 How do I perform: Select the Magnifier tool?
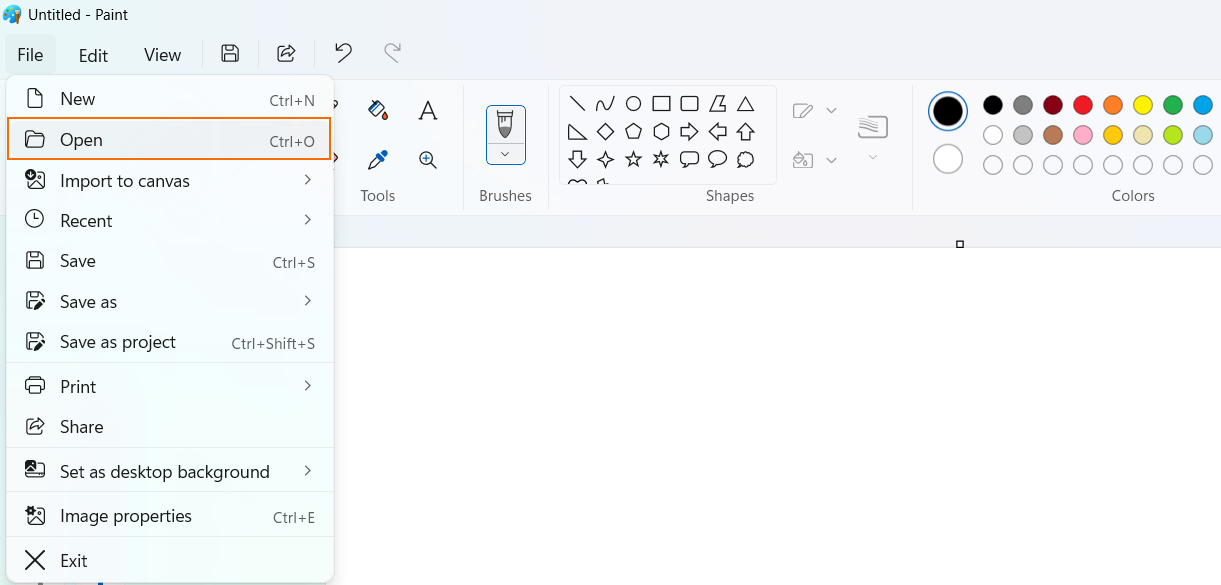click(428, 159)
